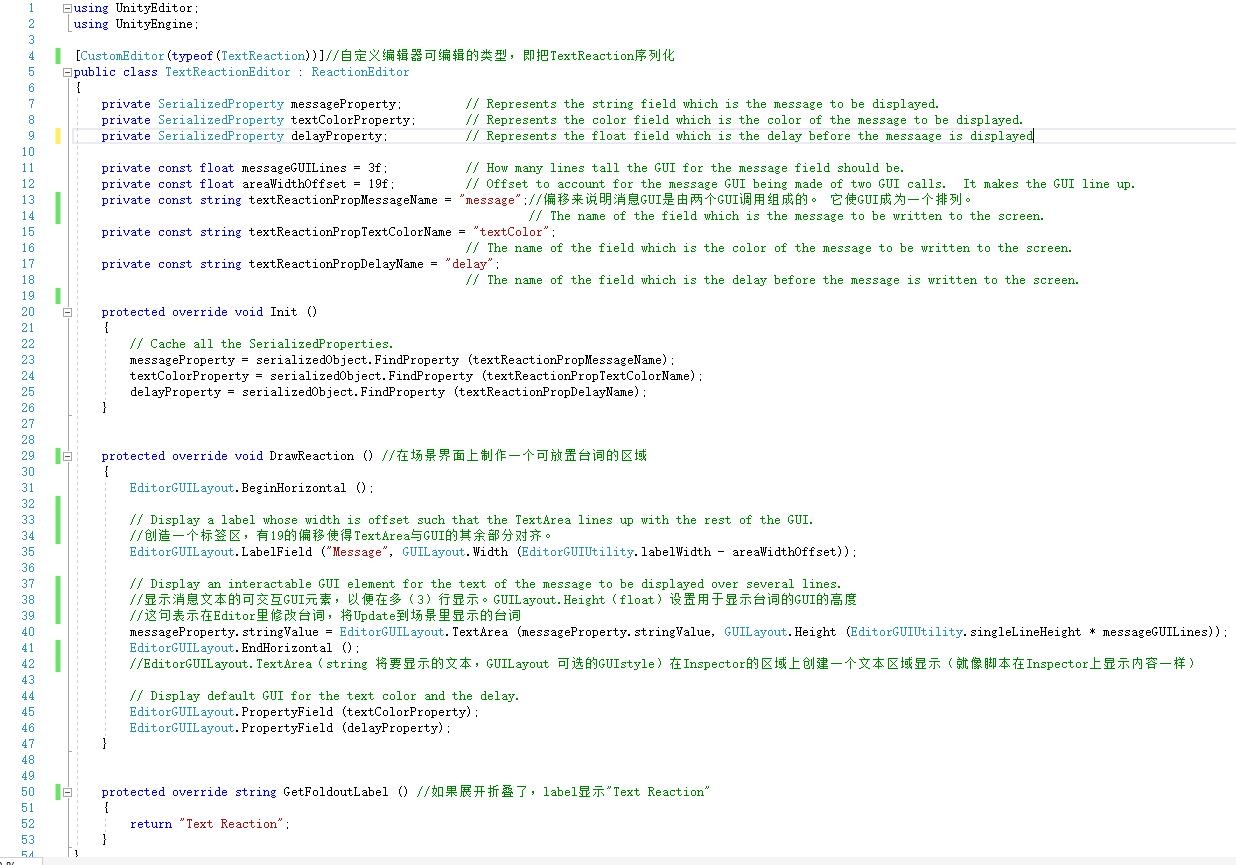Click line number 9 in the gutter
Screen dimensions: 1236x865
[31, 136]
